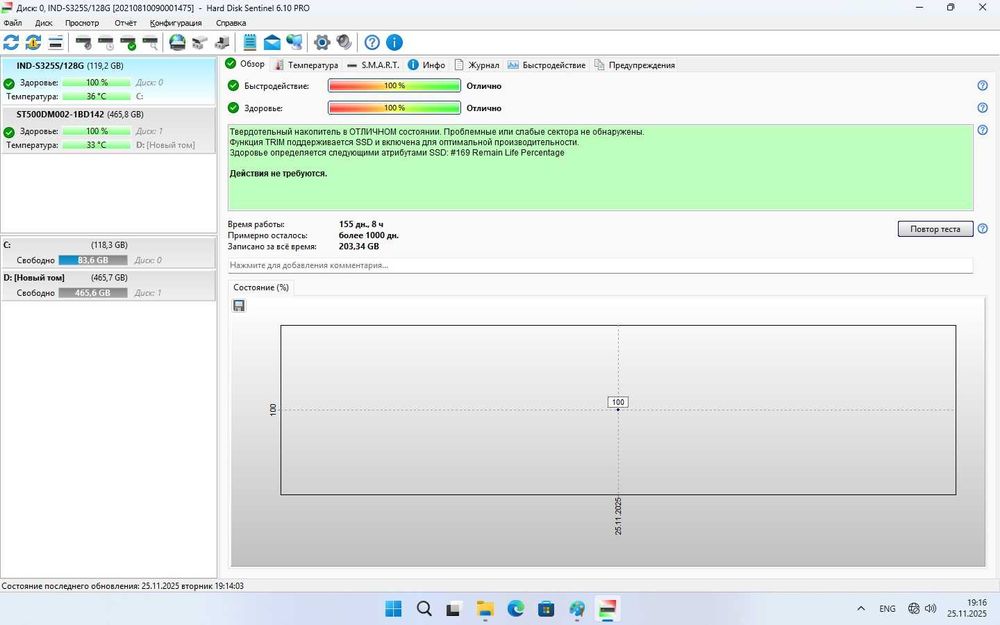1000x625 pixels.
Task: Click the disk with green checkmark icon
Action: click(128, 43)
